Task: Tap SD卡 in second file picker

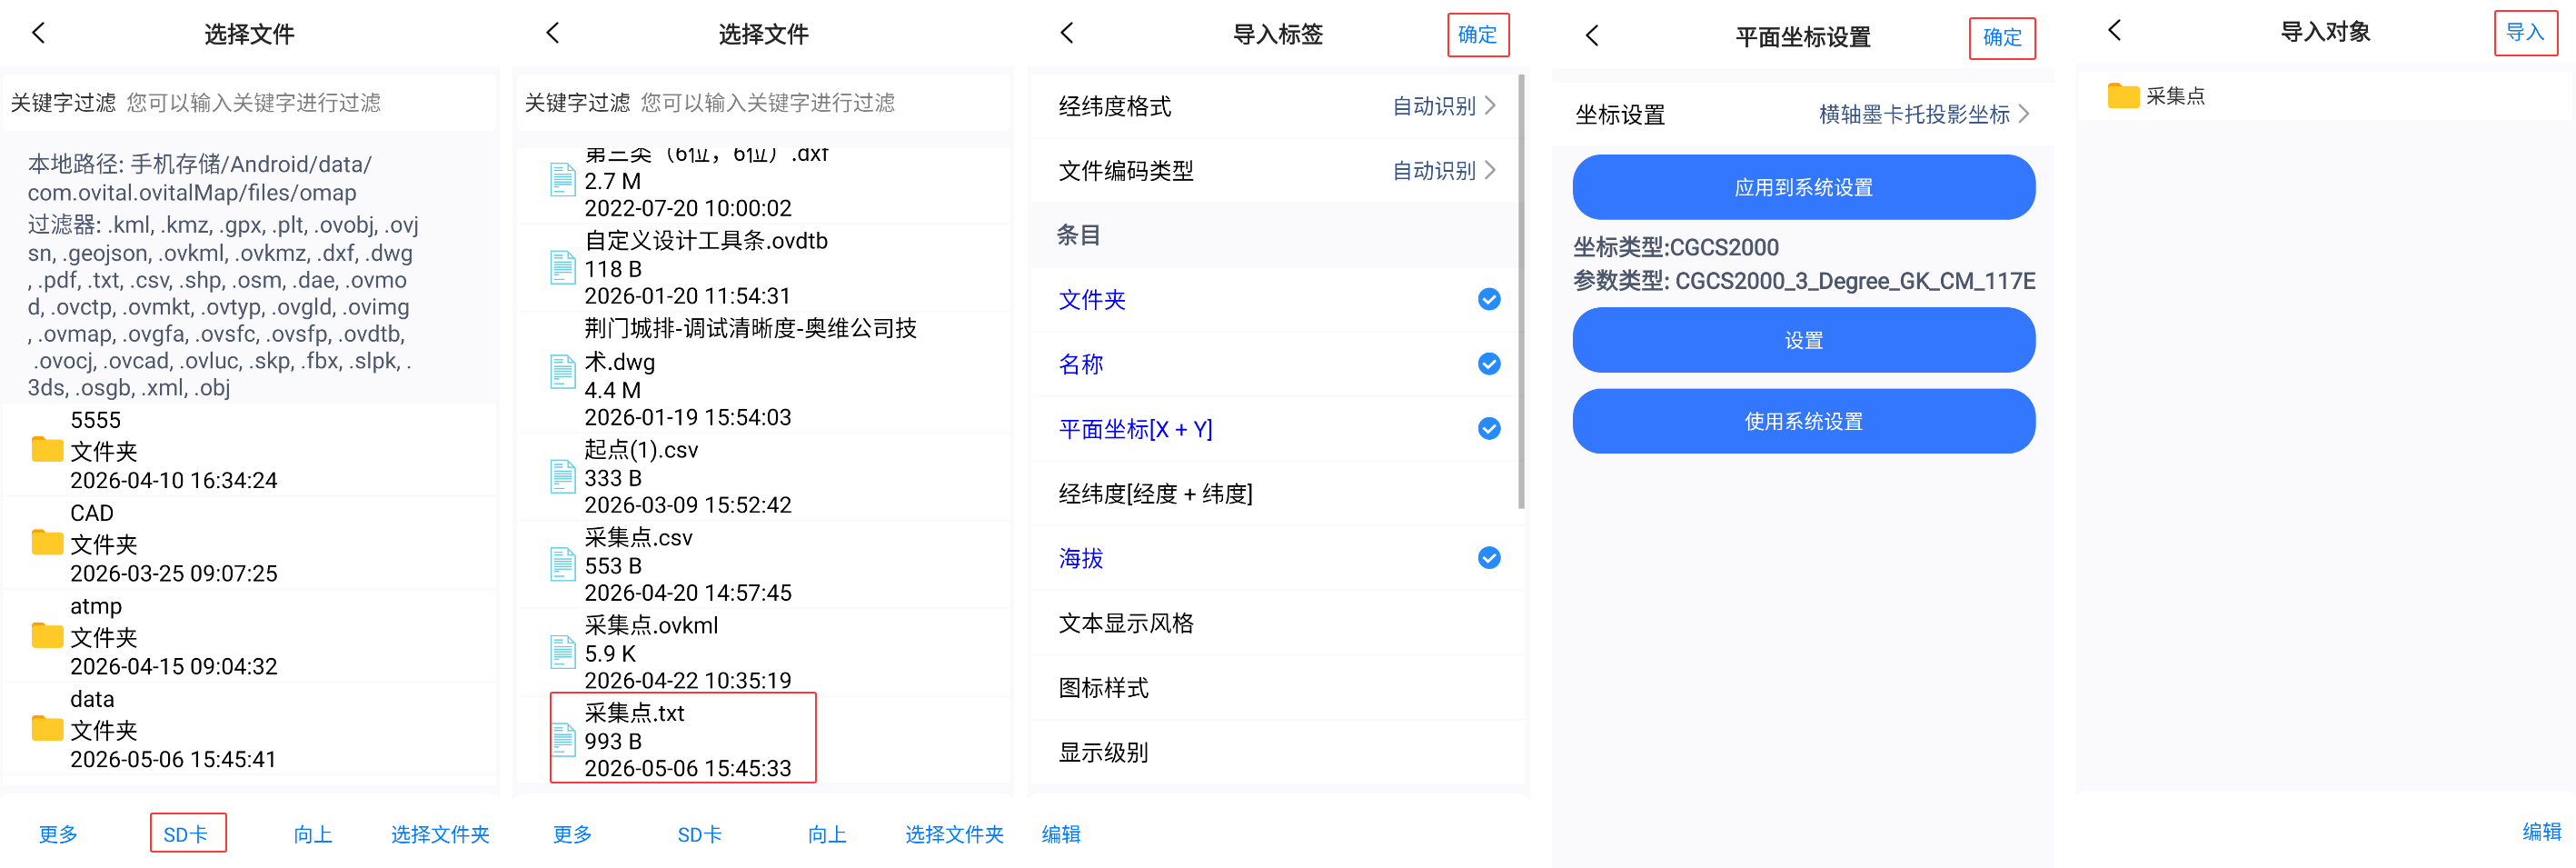Action: tap(700, 834)
